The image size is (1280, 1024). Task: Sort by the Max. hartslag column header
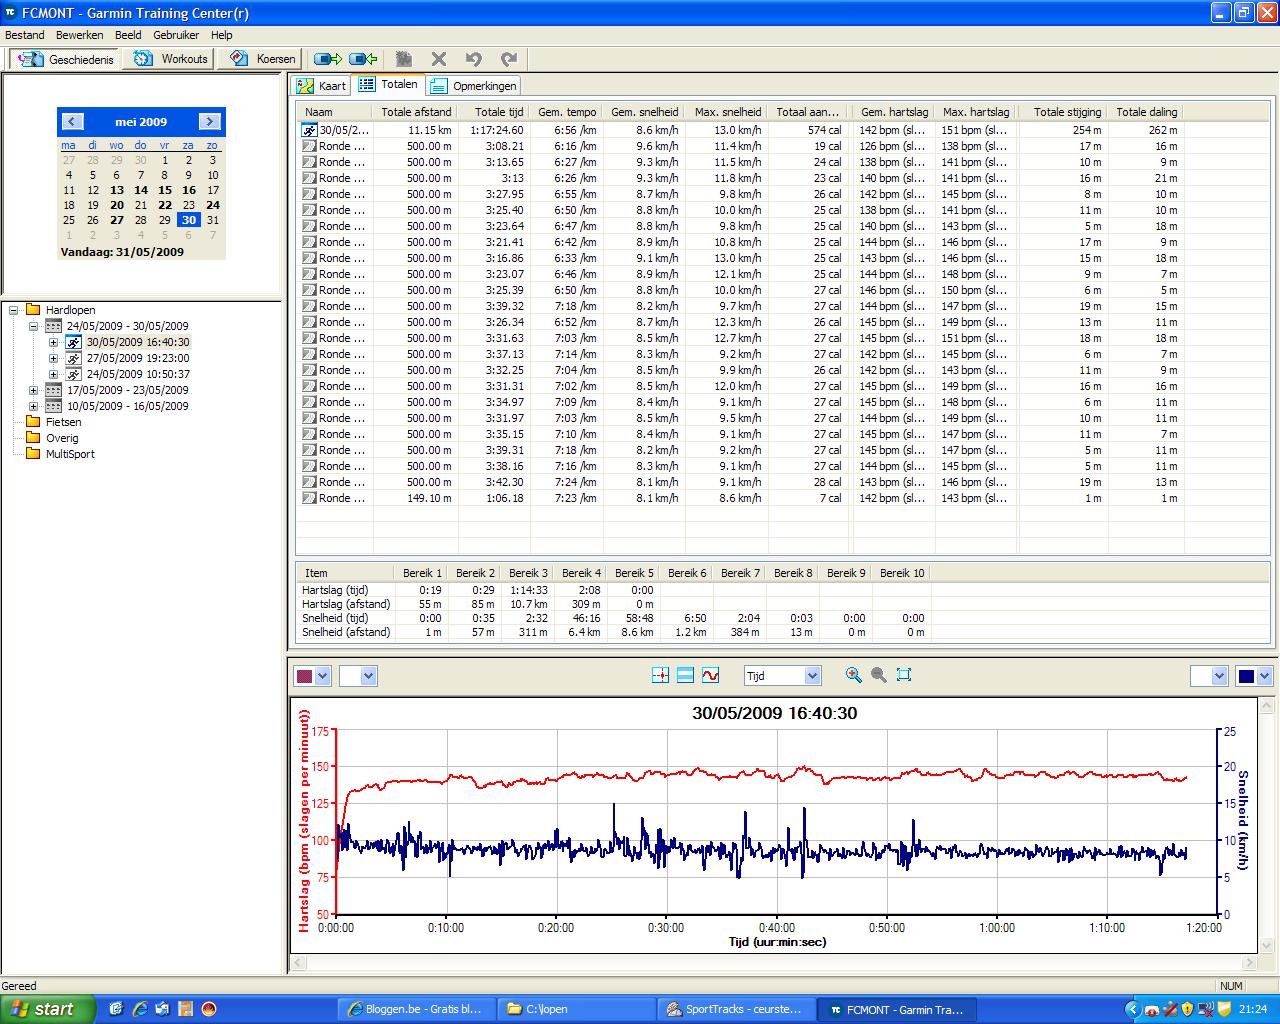click(976, 112)
